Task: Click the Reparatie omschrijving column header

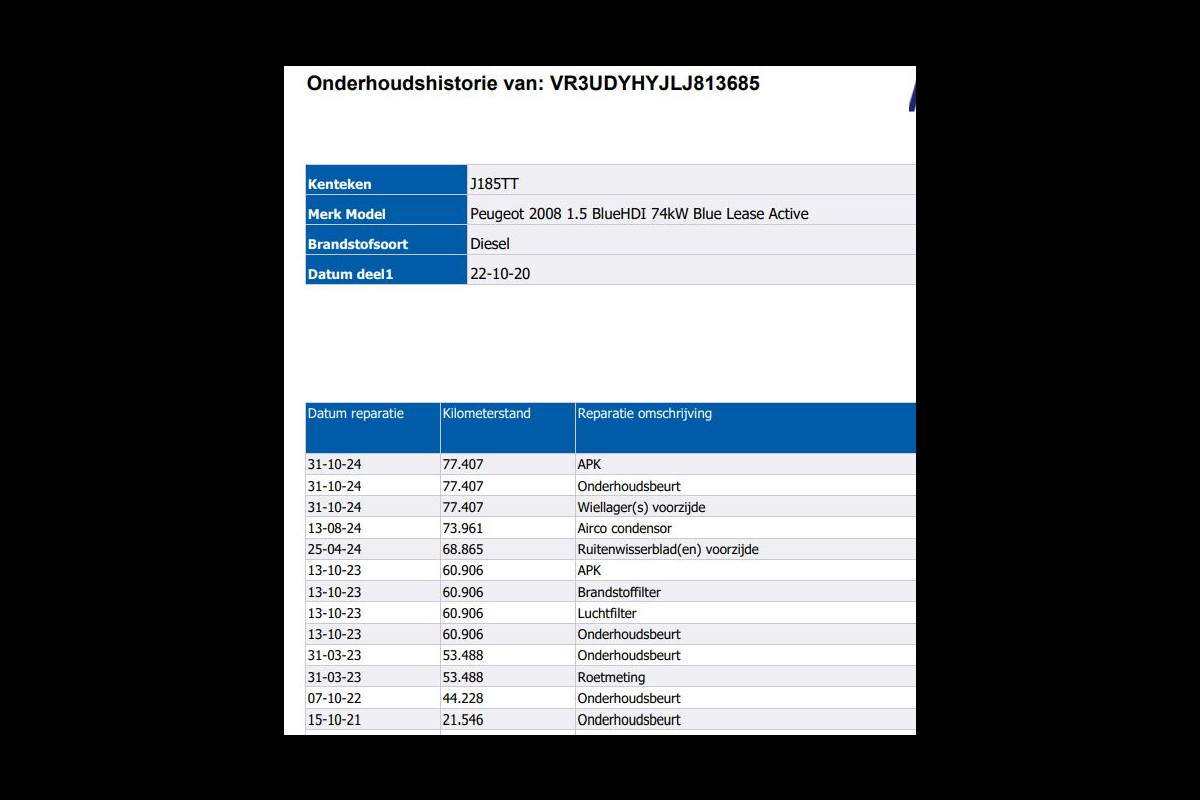Action: [x=644, y=414]
